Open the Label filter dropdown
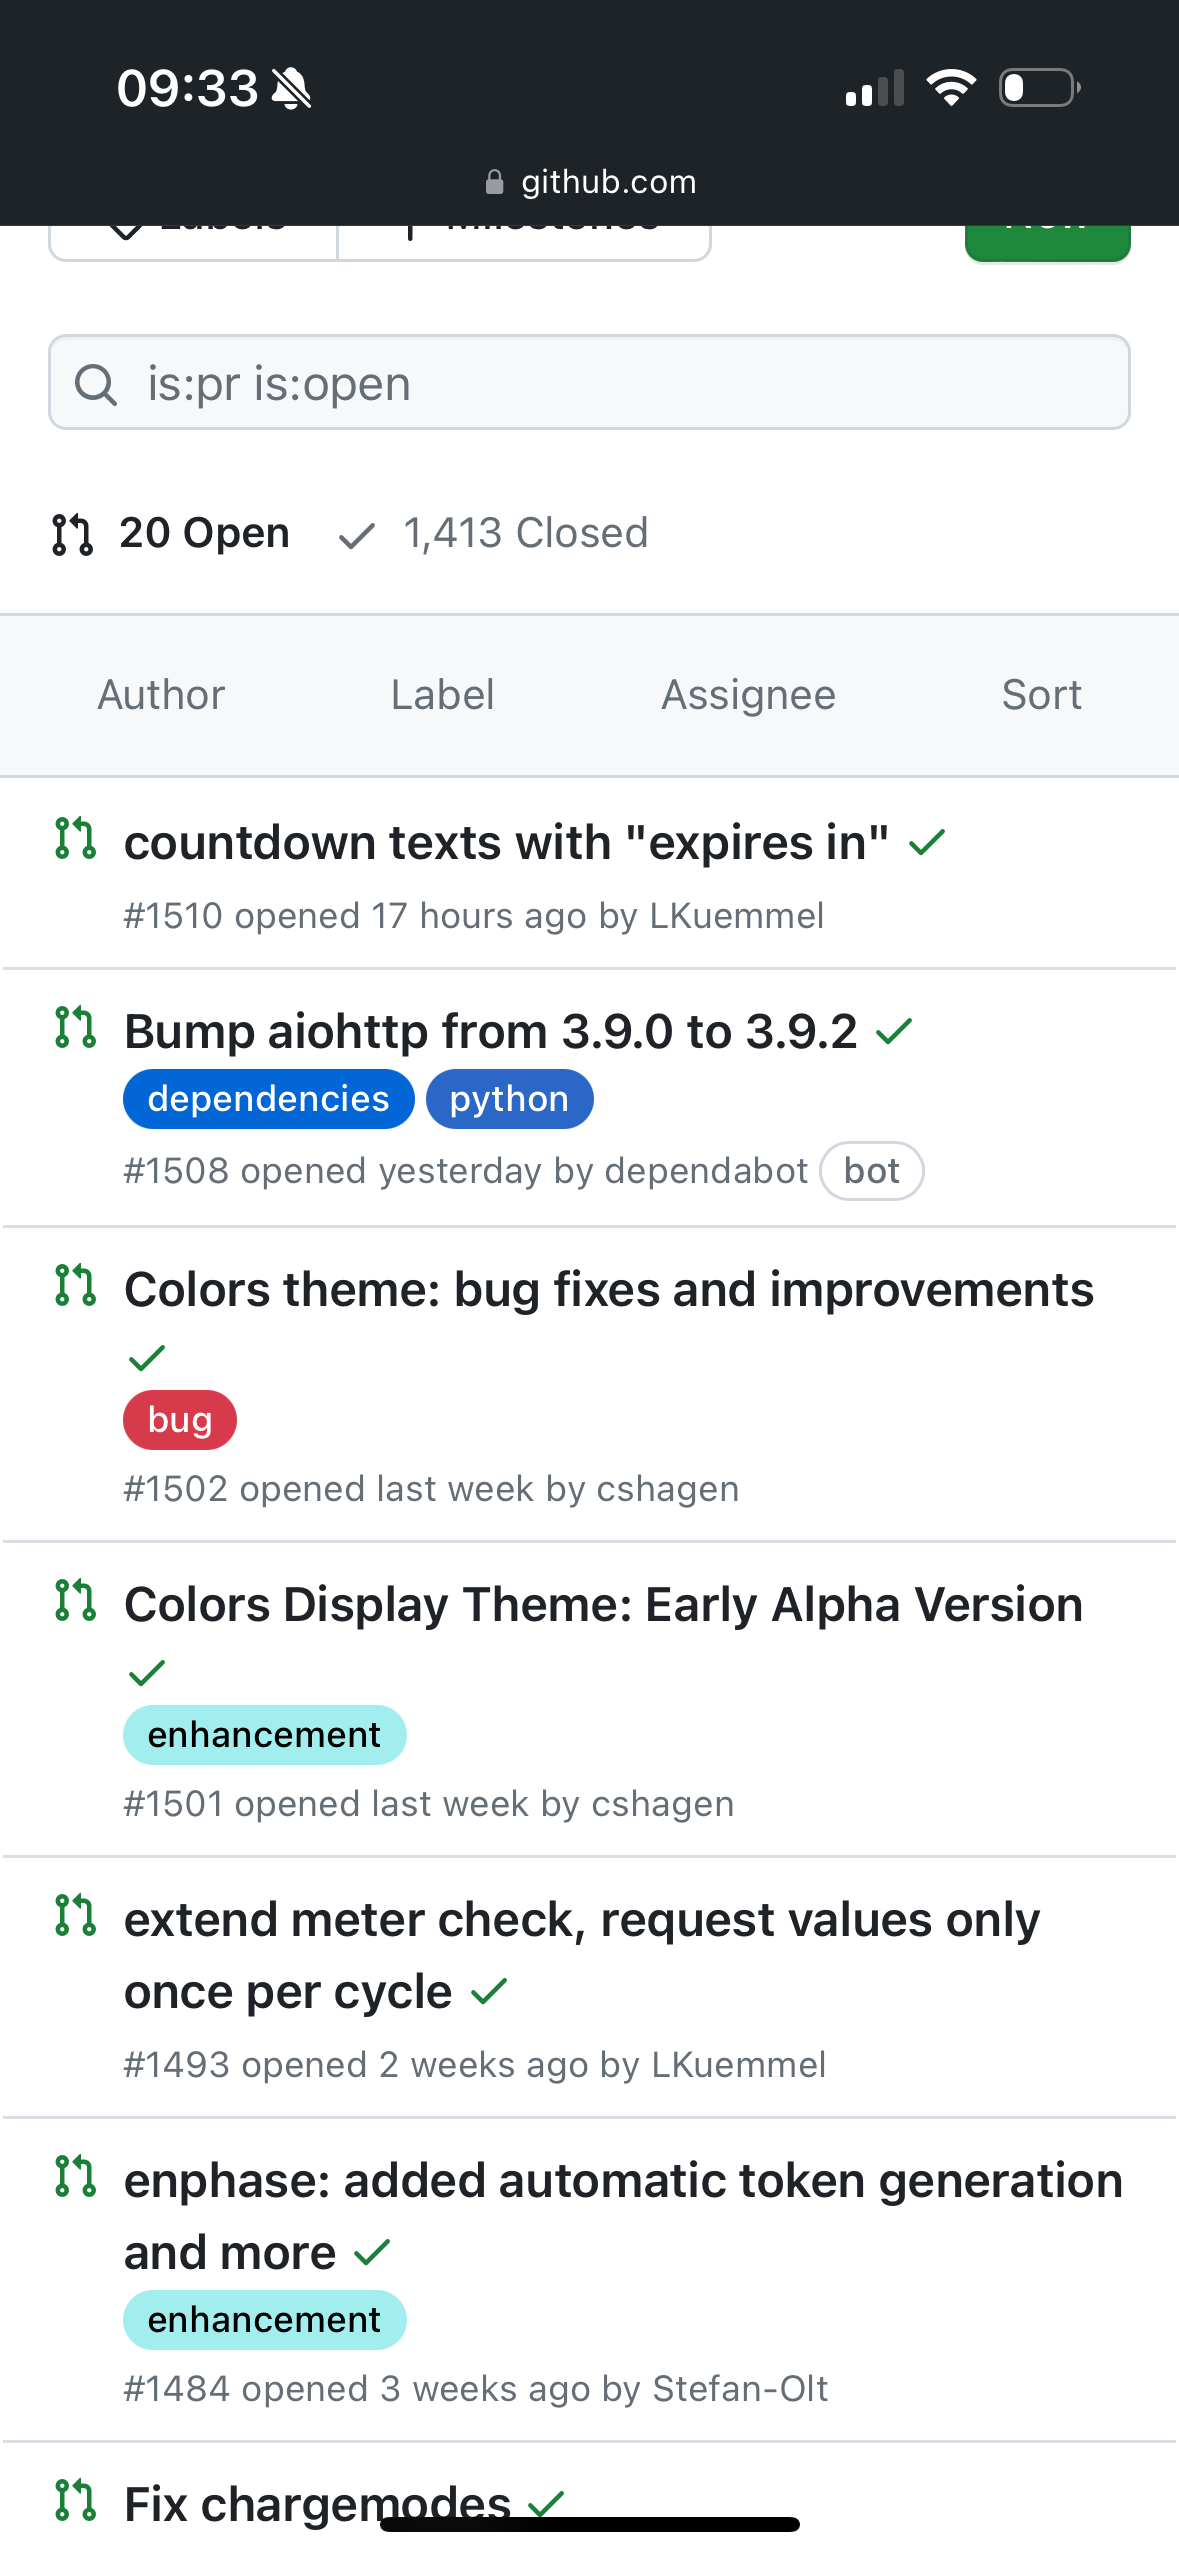 [442, 695]
